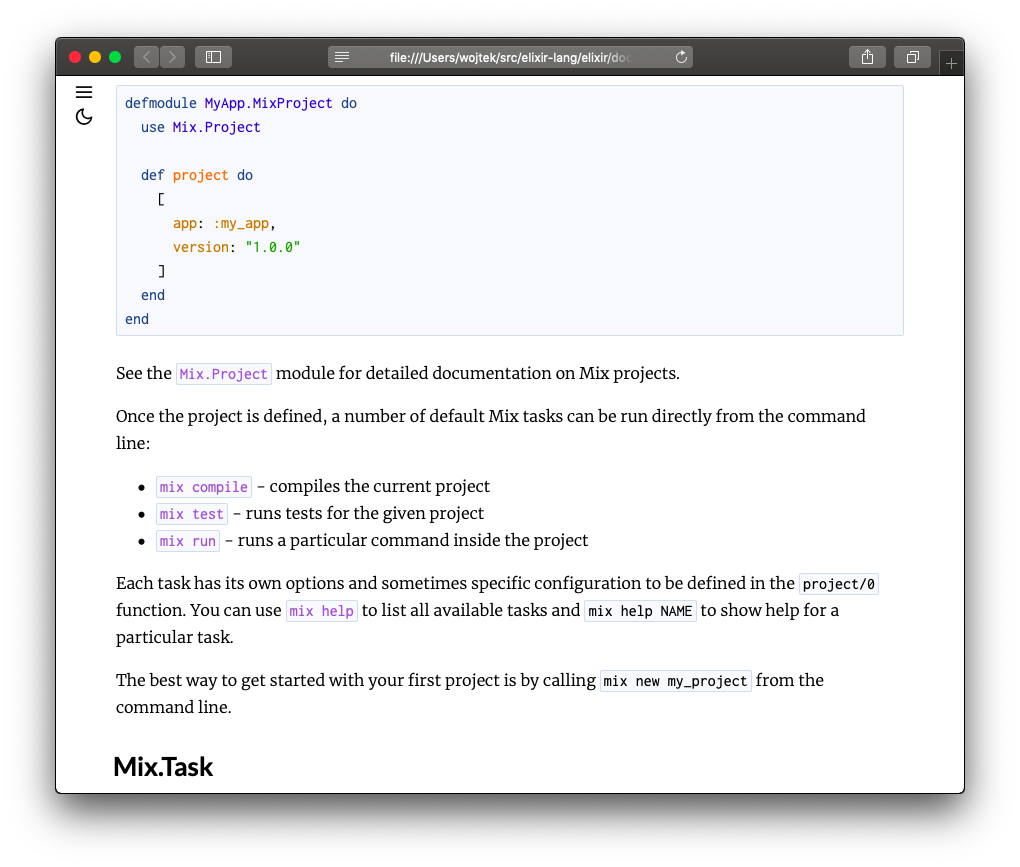Open the mix help link

[x=322, y=611]
